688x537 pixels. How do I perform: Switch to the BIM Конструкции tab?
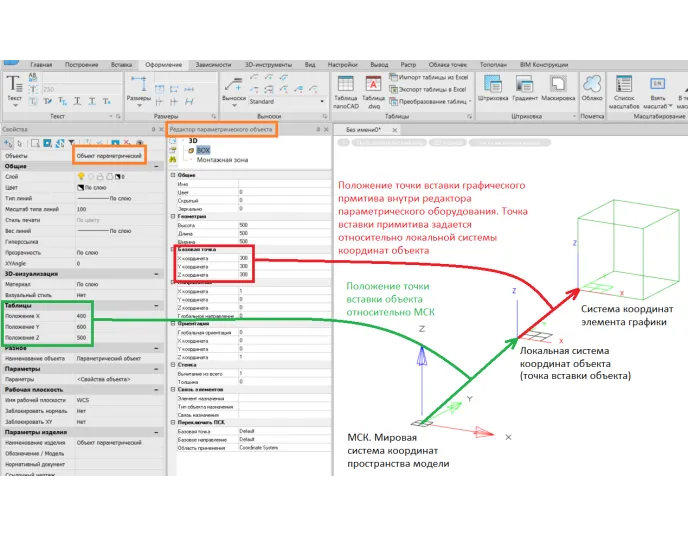[x=544, y=64]
